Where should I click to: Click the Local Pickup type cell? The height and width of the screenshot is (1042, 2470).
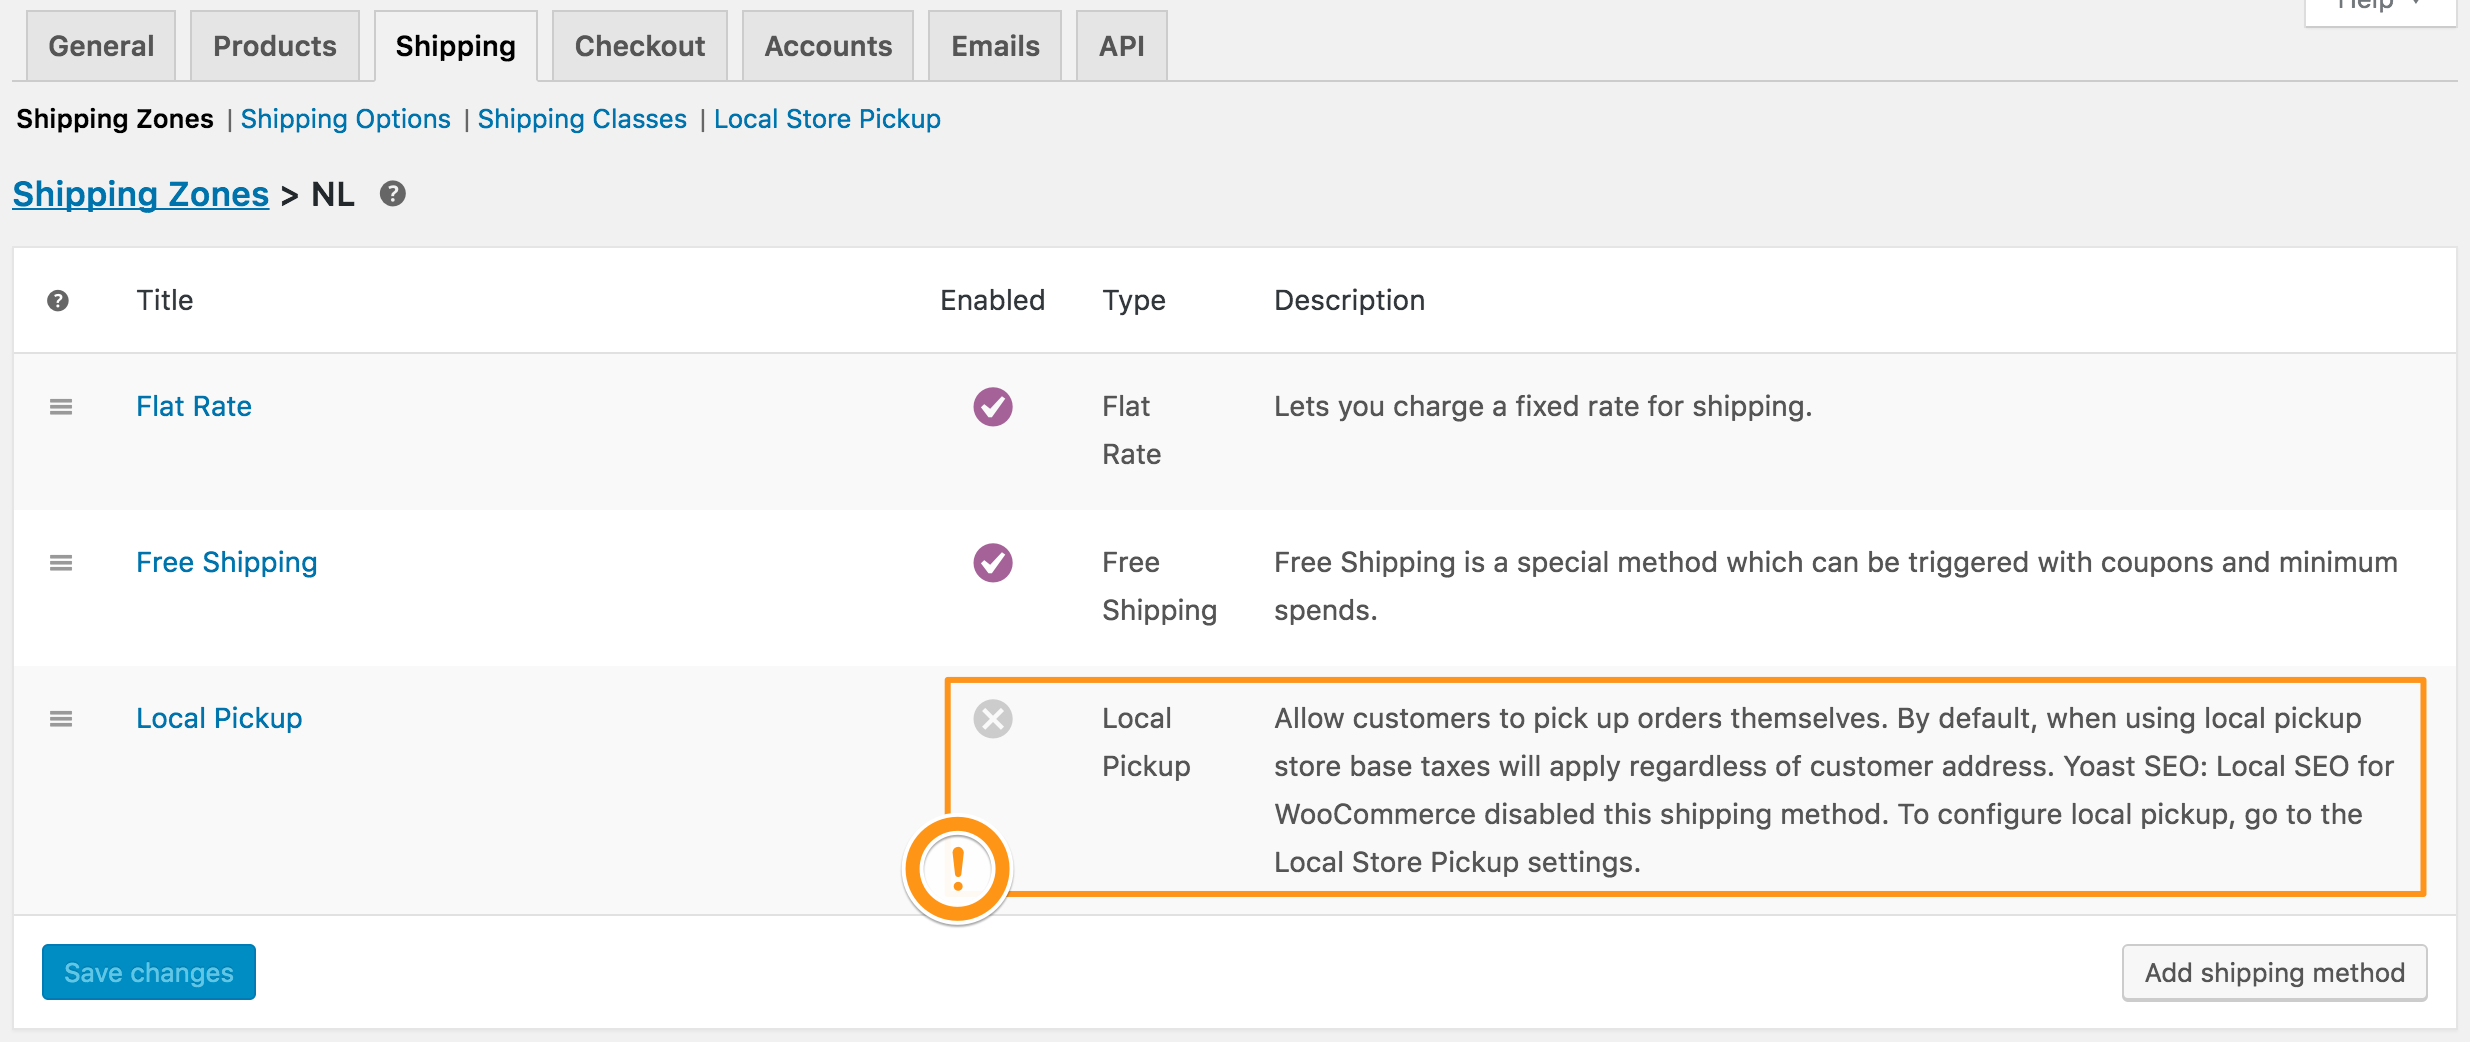(x=1147, y=742)
